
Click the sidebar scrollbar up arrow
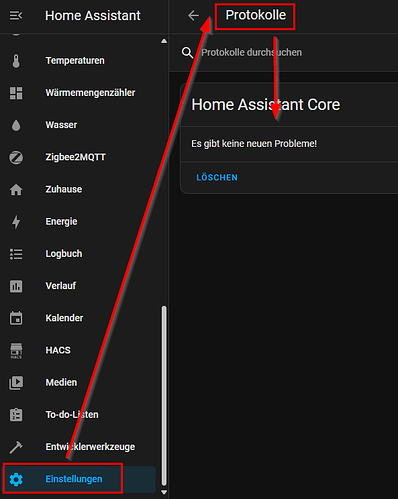164,41
